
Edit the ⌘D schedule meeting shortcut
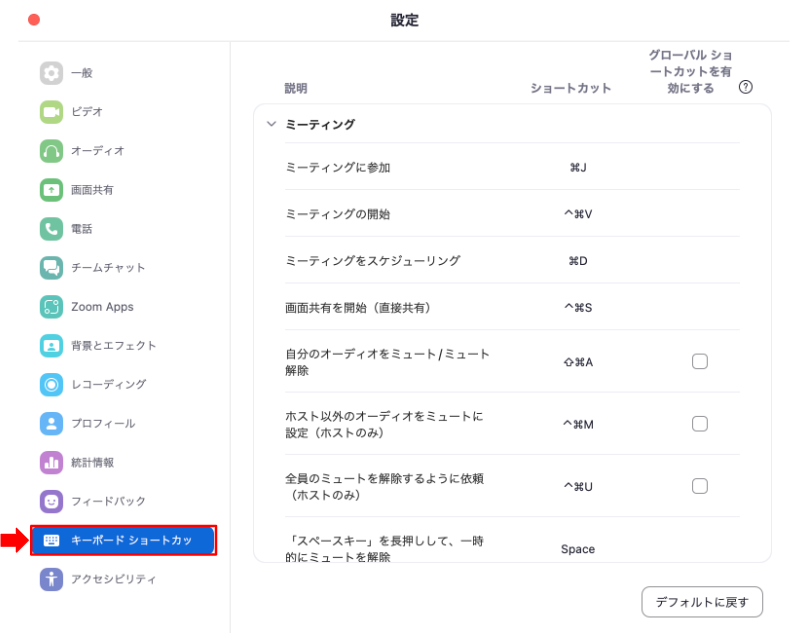[578, 261]
